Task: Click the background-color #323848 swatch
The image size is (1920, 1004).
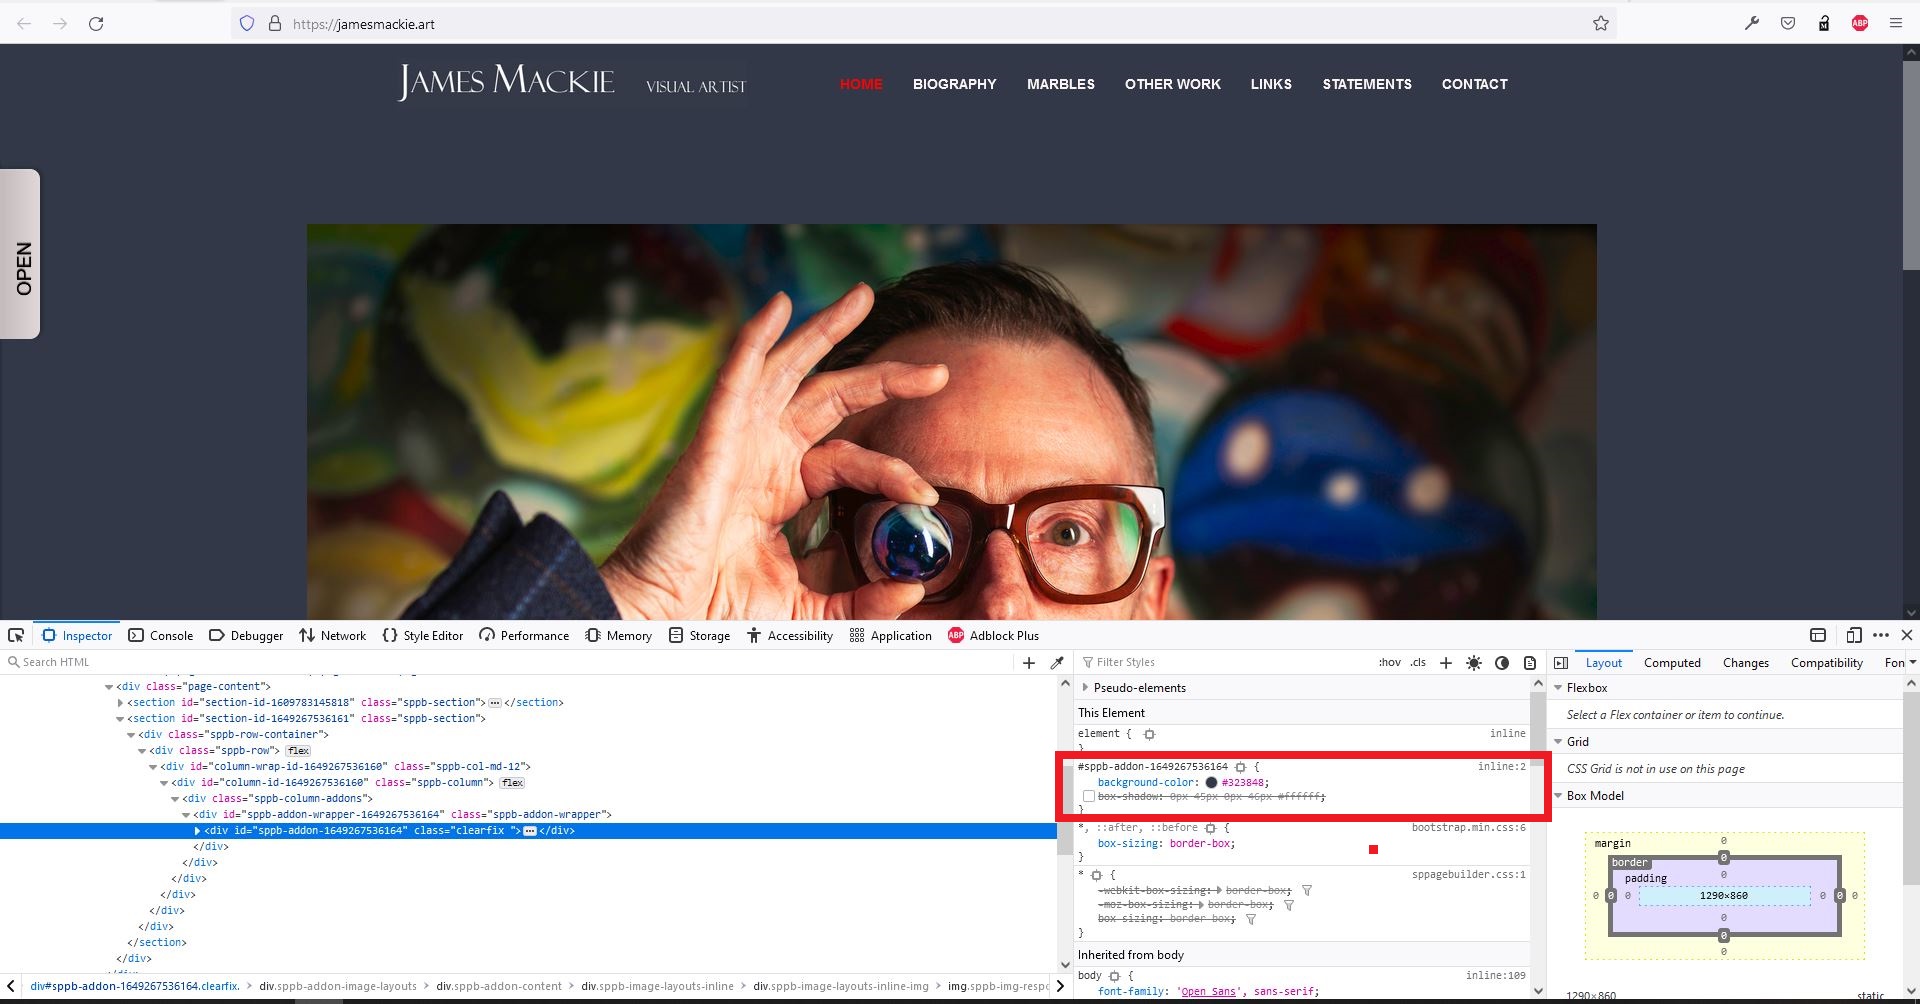Action: coord(1211,783)
